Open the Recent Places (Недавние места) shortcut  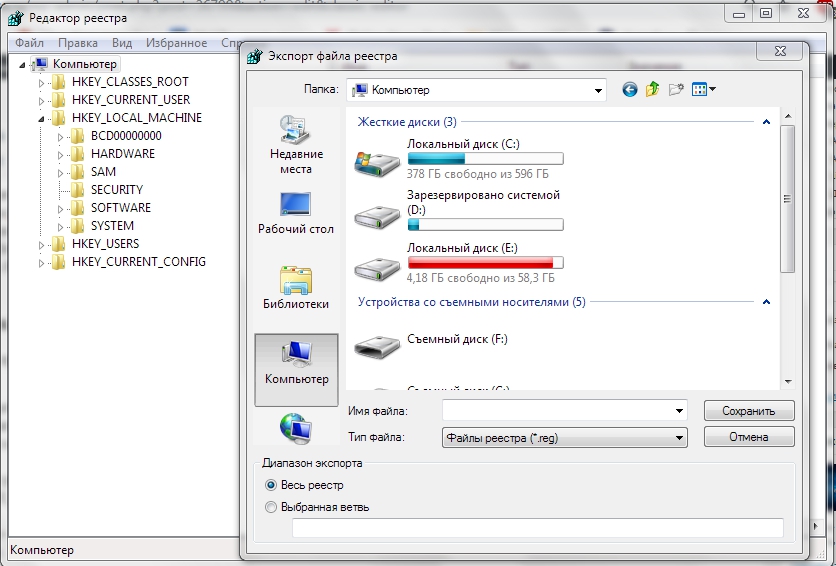tap(296, 143)
